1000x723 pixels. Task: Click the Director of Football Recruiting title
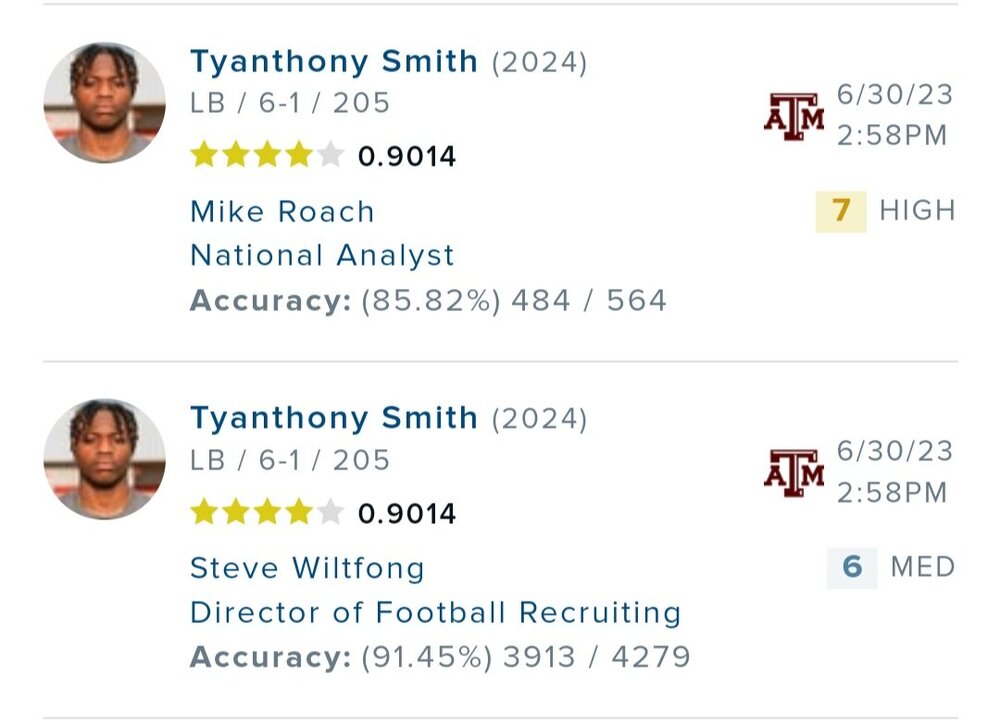[435, 612]
